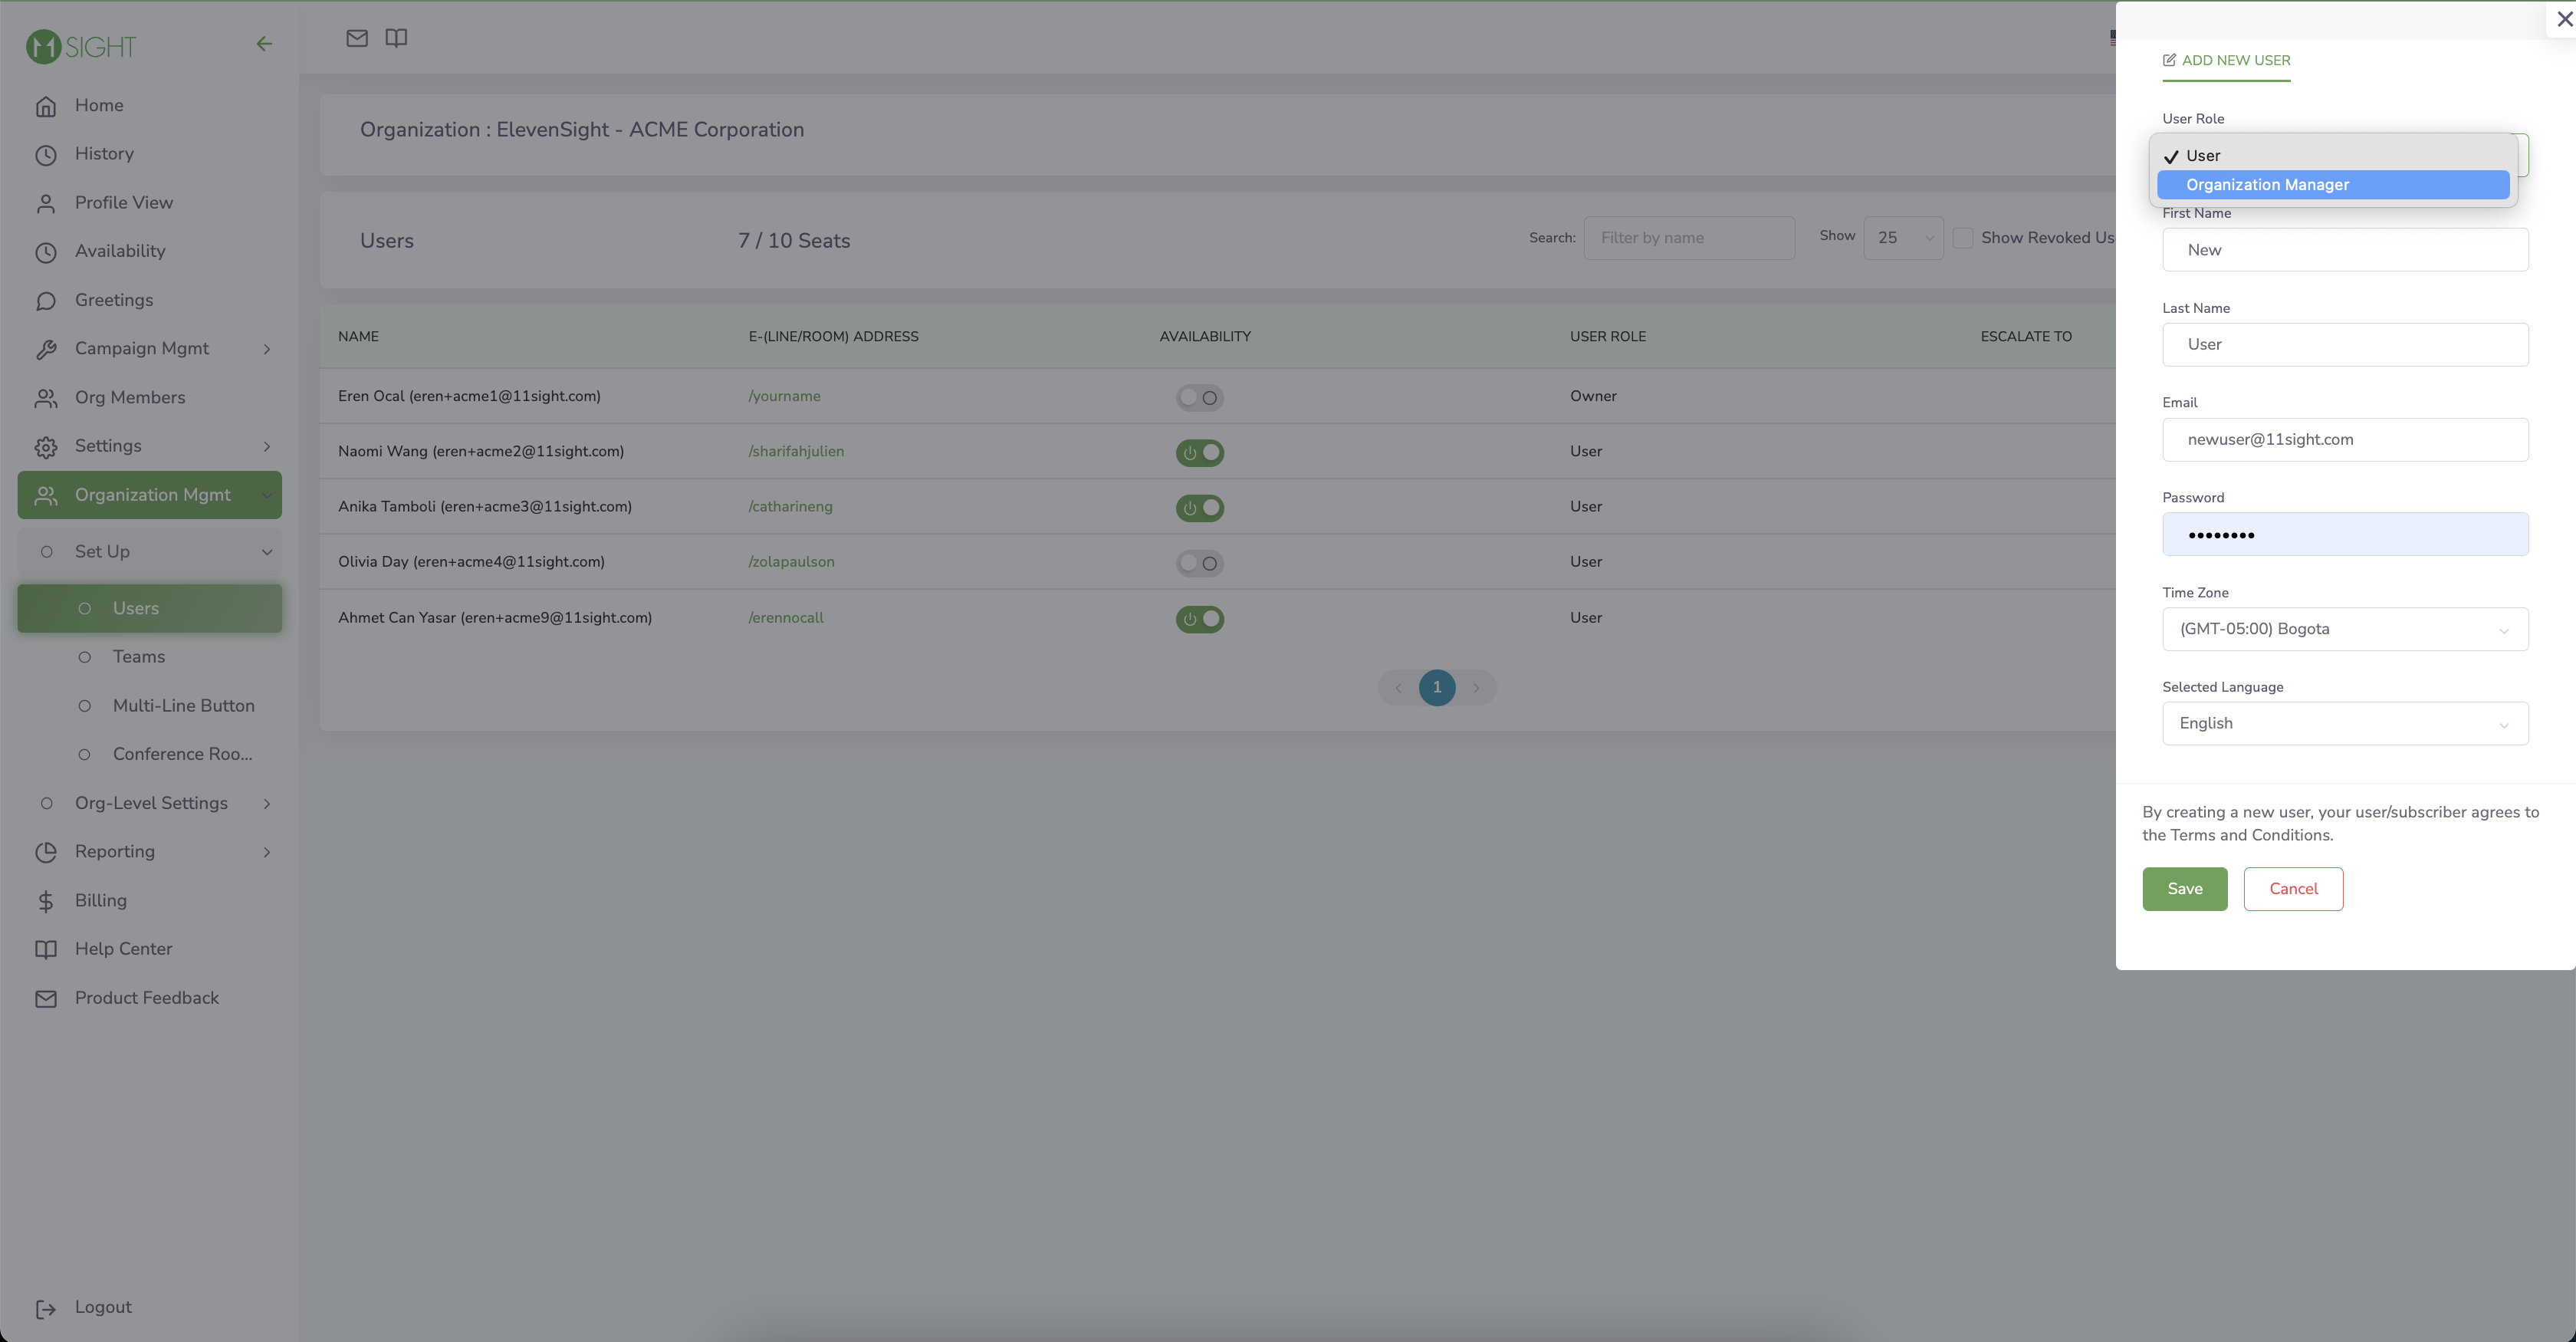Click the Cancel button
The width and height of the screenshot is (2576, 1342).
pos(2292,889)
